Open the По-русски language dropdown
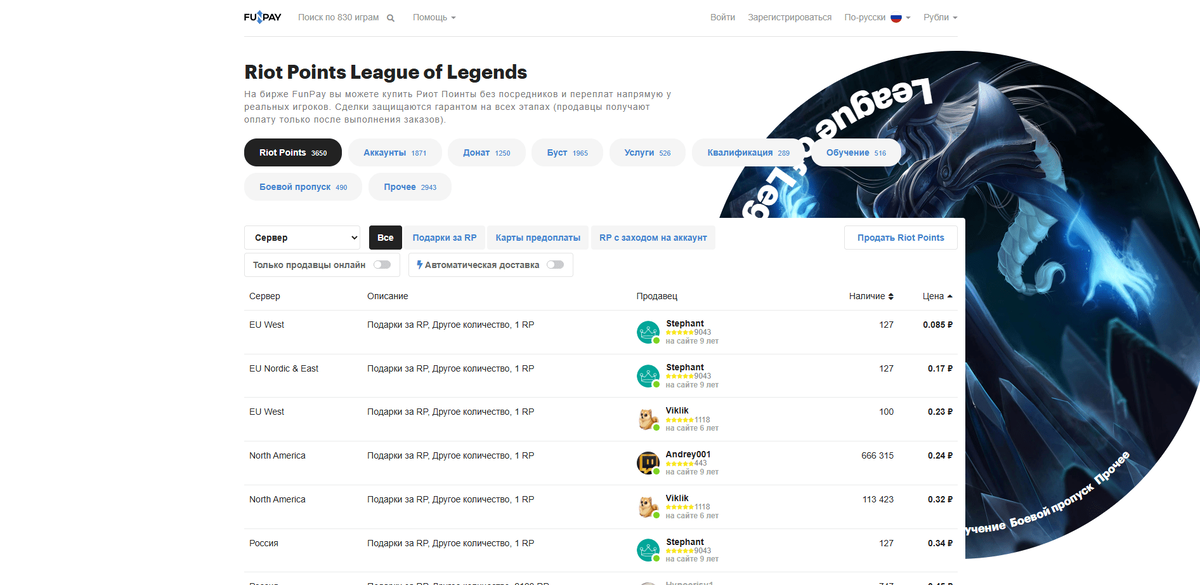 877,18
